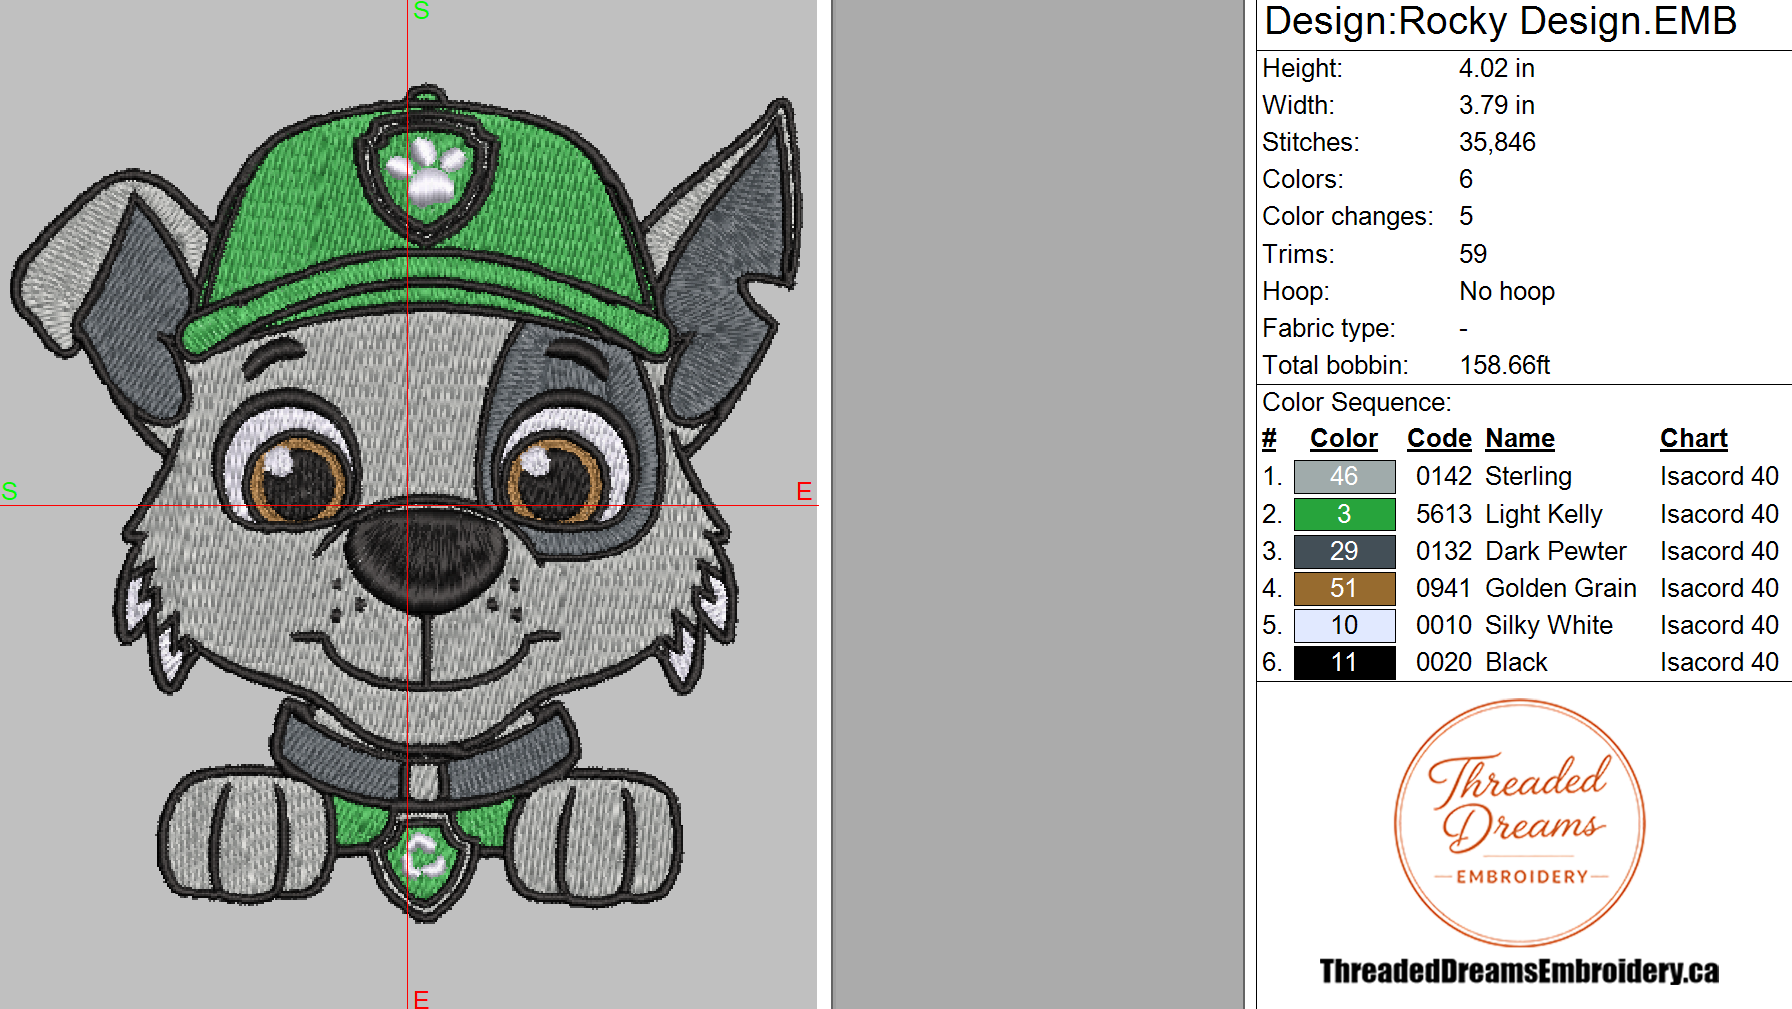Click Isacord 40 in the Black row
Image resolution: width=1792 pixels, height=1009 pixels.
click(1719, 662)
